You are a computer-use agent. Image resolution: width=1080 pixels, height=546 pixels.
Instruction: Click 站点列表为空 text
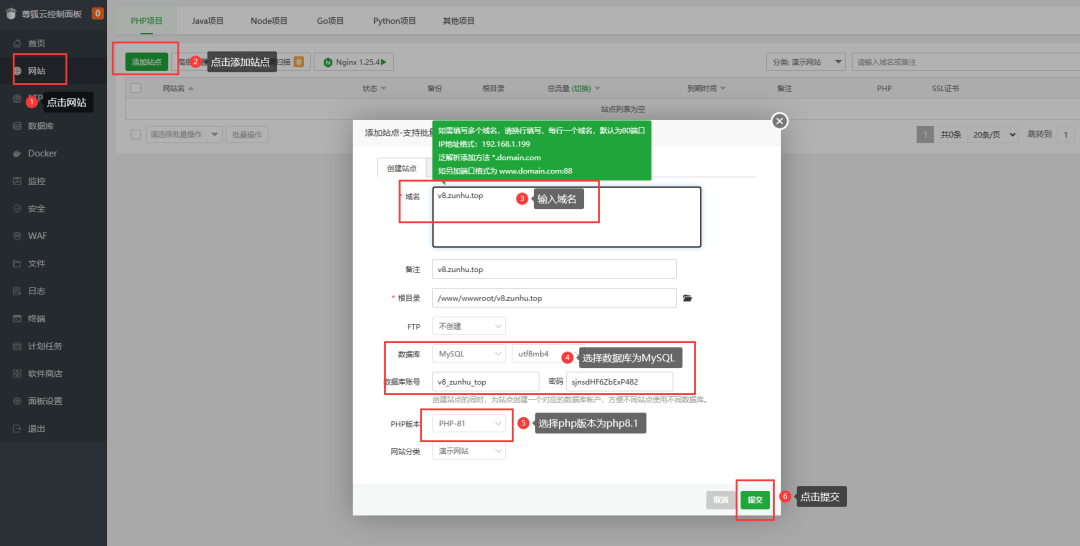(x=623, y=109)
